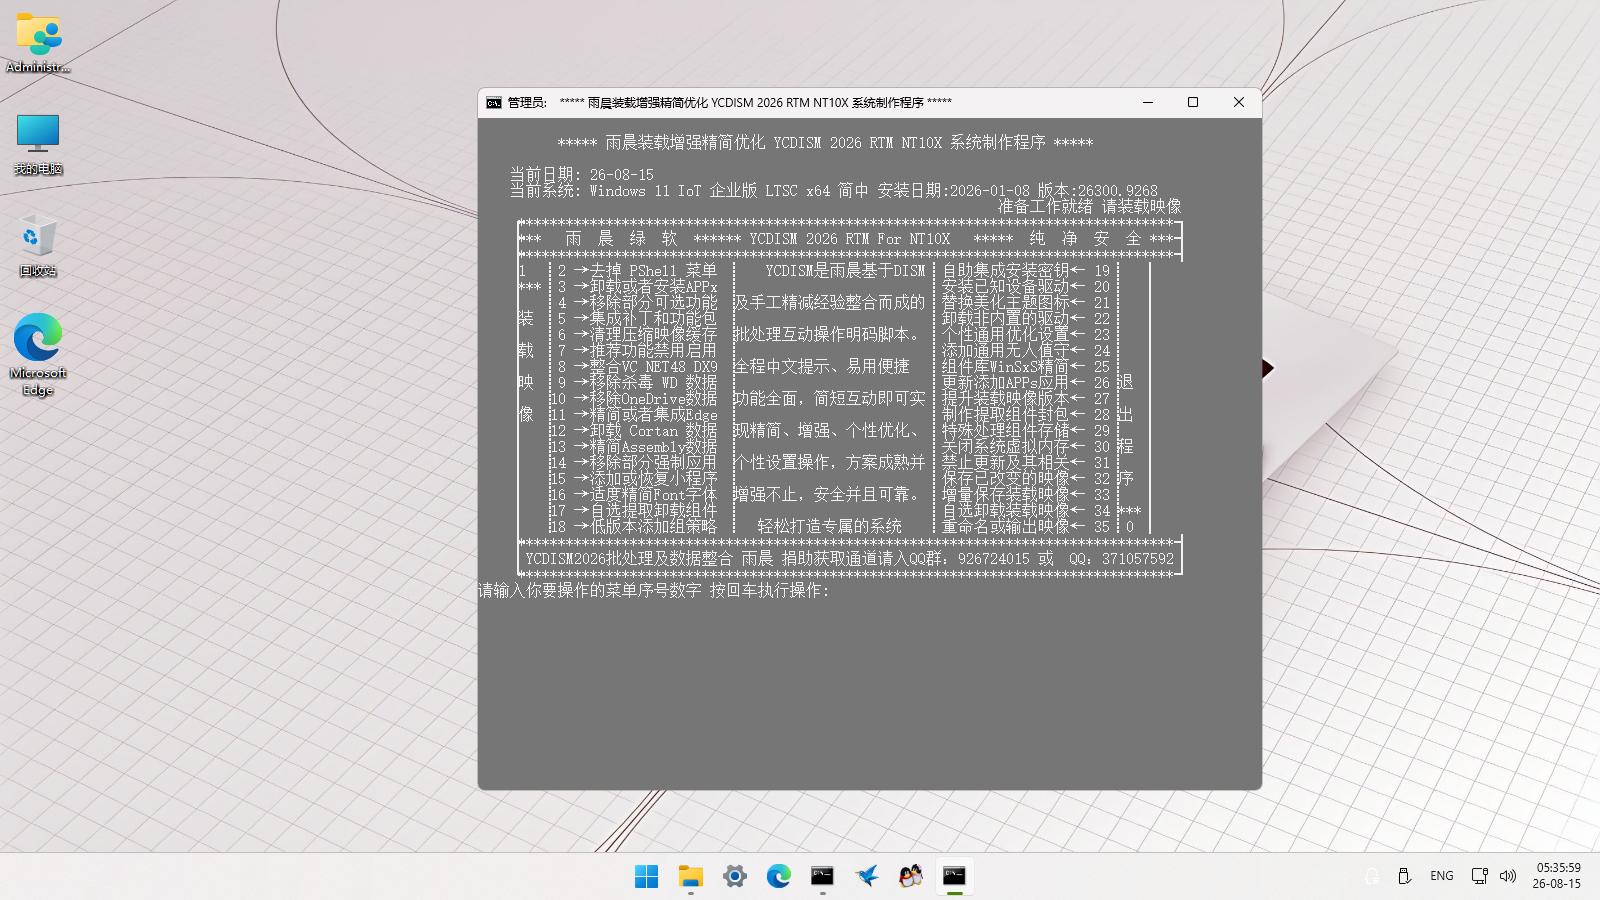This screenshot has width=1600, height=900.
Task: Click menu line '7 →推荐功能禁用启用'
Action: (637, 351)
